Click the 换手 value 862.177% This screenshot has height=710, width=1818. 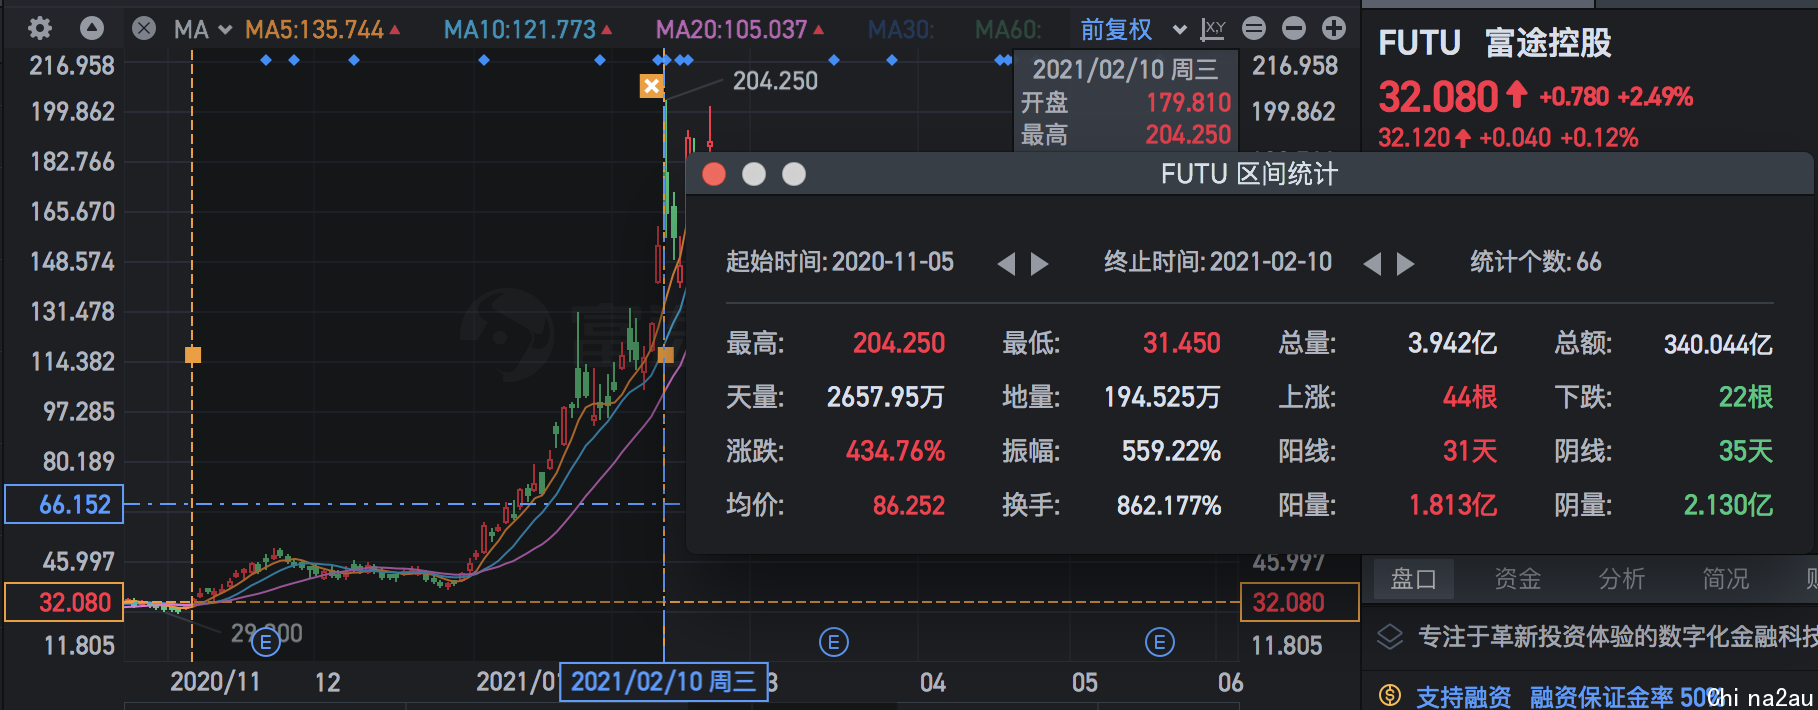click(1169, 506)
